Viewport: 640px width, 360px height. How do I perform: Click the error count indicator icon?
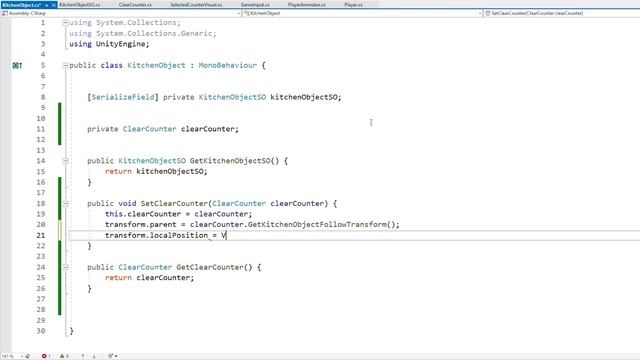coord(44,356)
